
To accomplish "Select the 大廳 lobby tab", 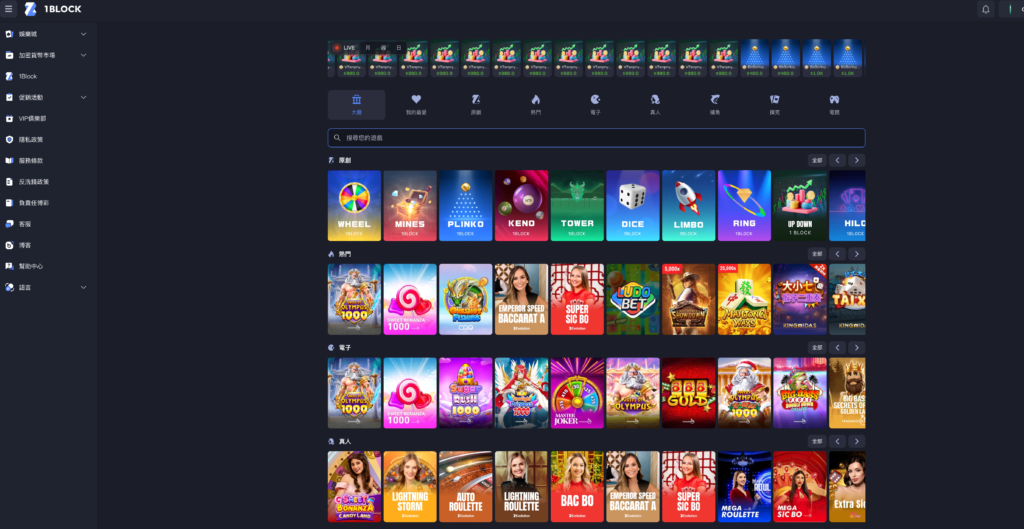I will coord(356,104).
